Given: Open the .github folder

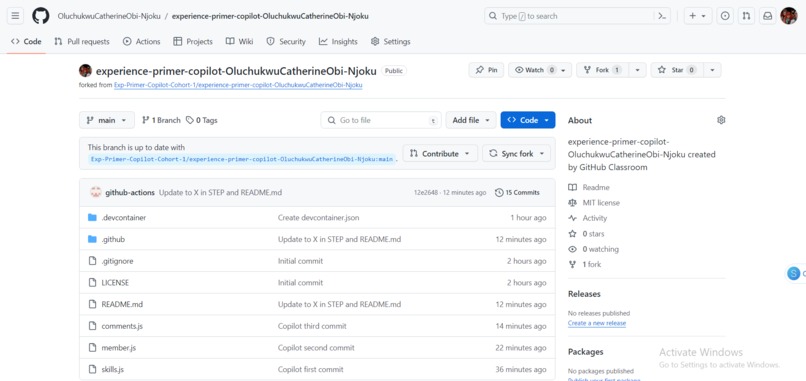Looking at the screenshot, I should pyautogui.click(x=113, y=239).
